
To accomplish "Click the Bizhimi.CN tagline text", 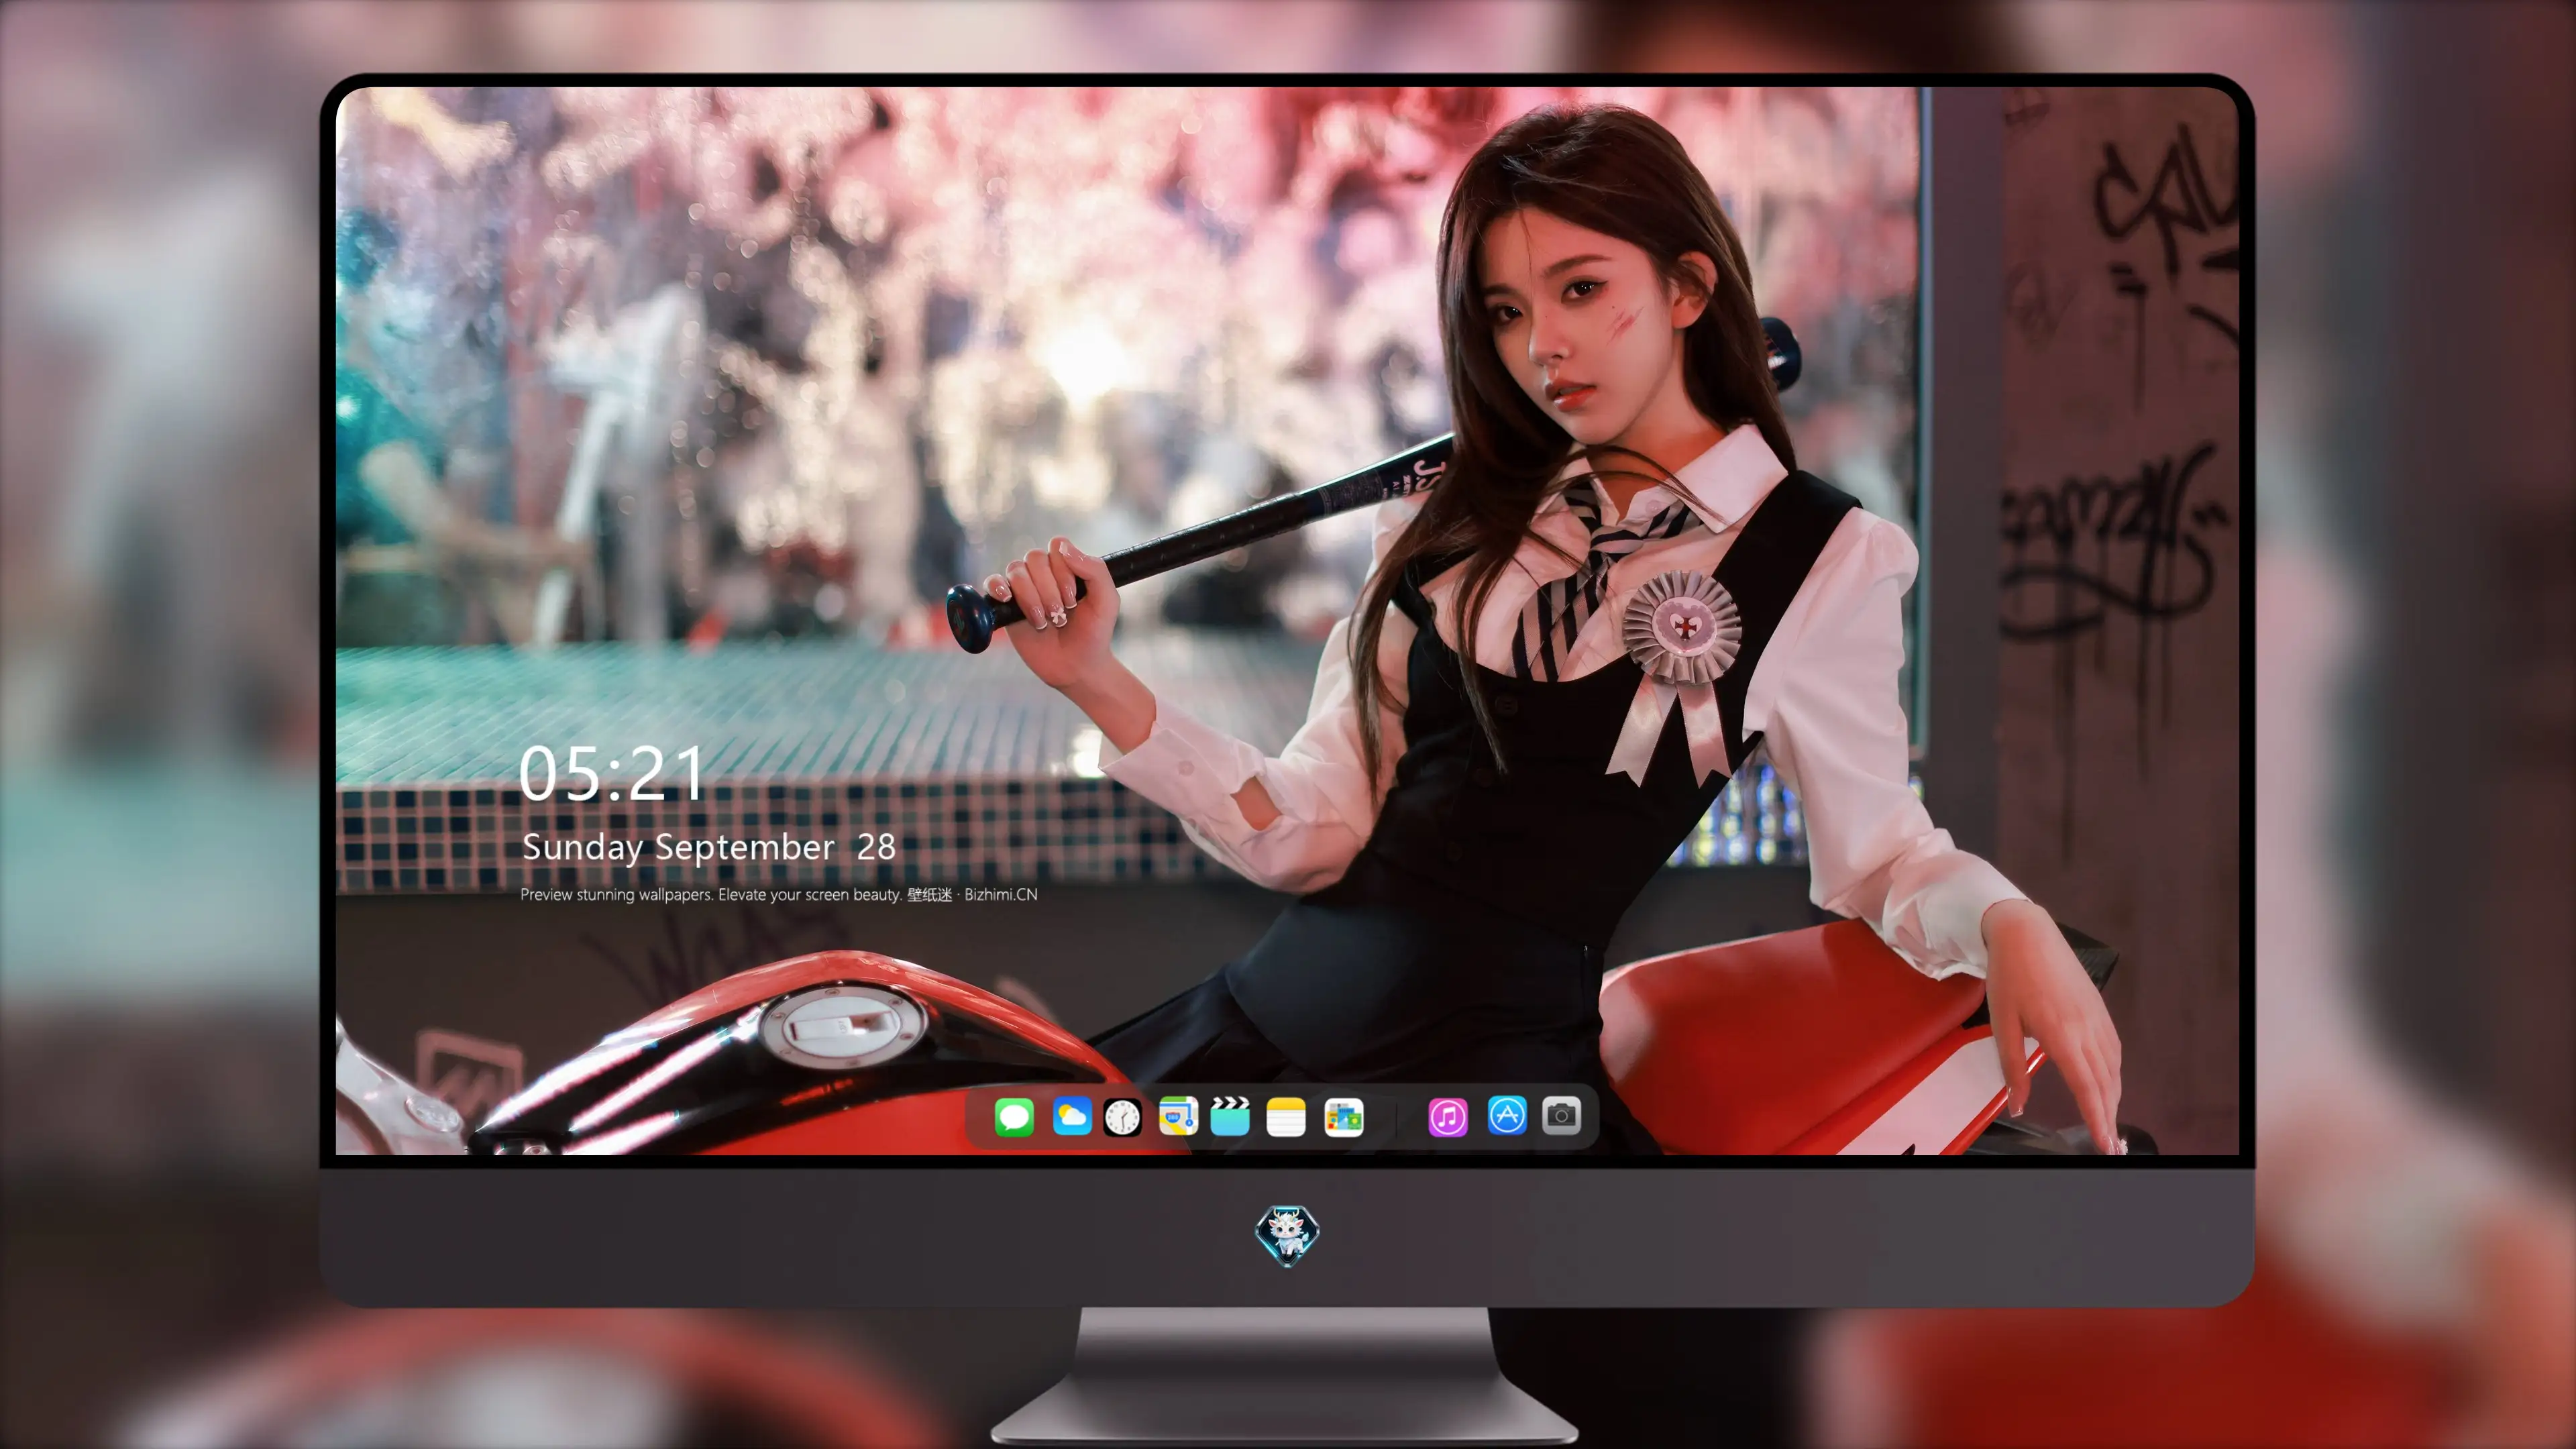I will point(778,895).
